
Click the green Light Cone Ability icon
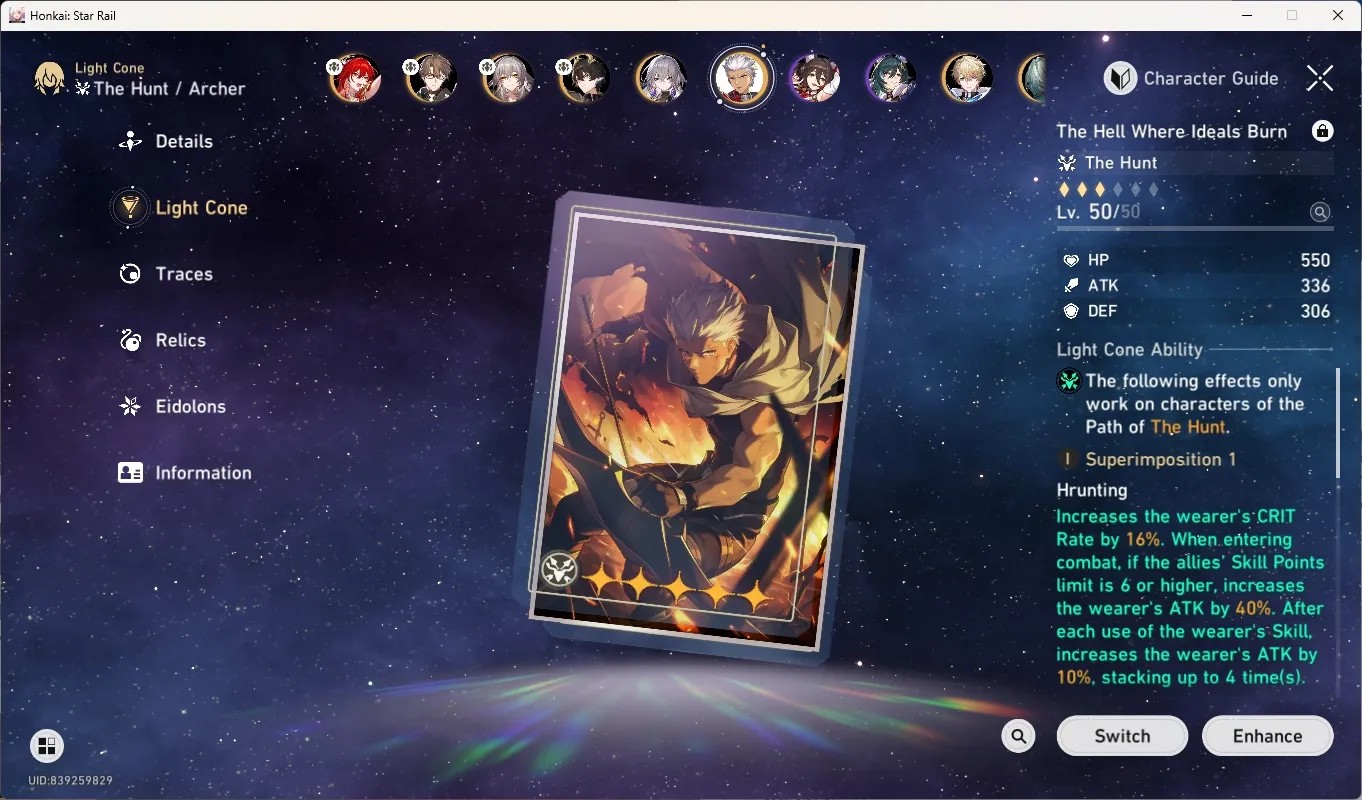1069,381
